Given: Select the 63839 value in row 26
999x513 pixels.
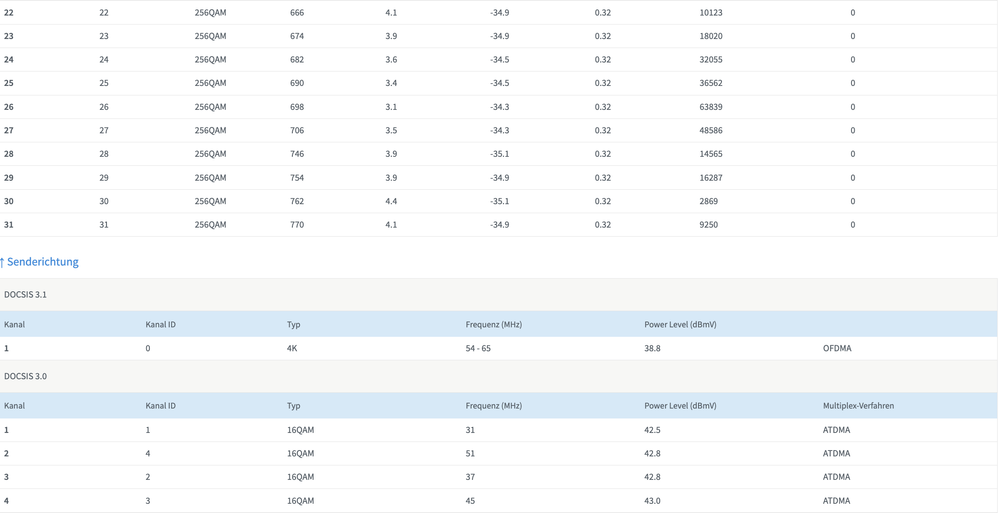Looking at the screenshot, I should (710, 107).
